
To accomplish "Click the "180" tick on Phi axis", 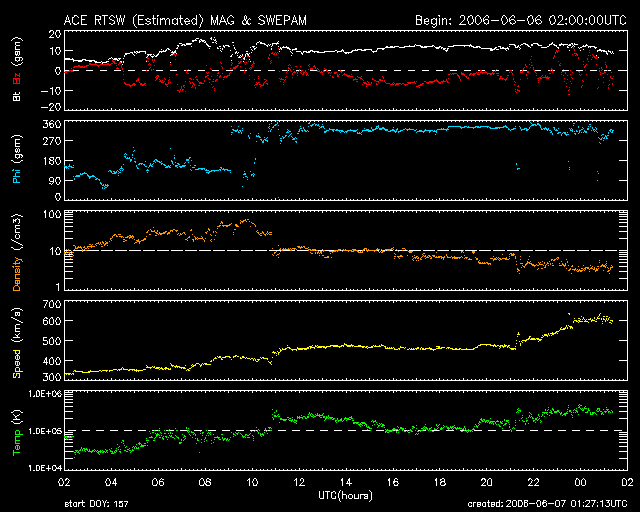I will 52,160.
